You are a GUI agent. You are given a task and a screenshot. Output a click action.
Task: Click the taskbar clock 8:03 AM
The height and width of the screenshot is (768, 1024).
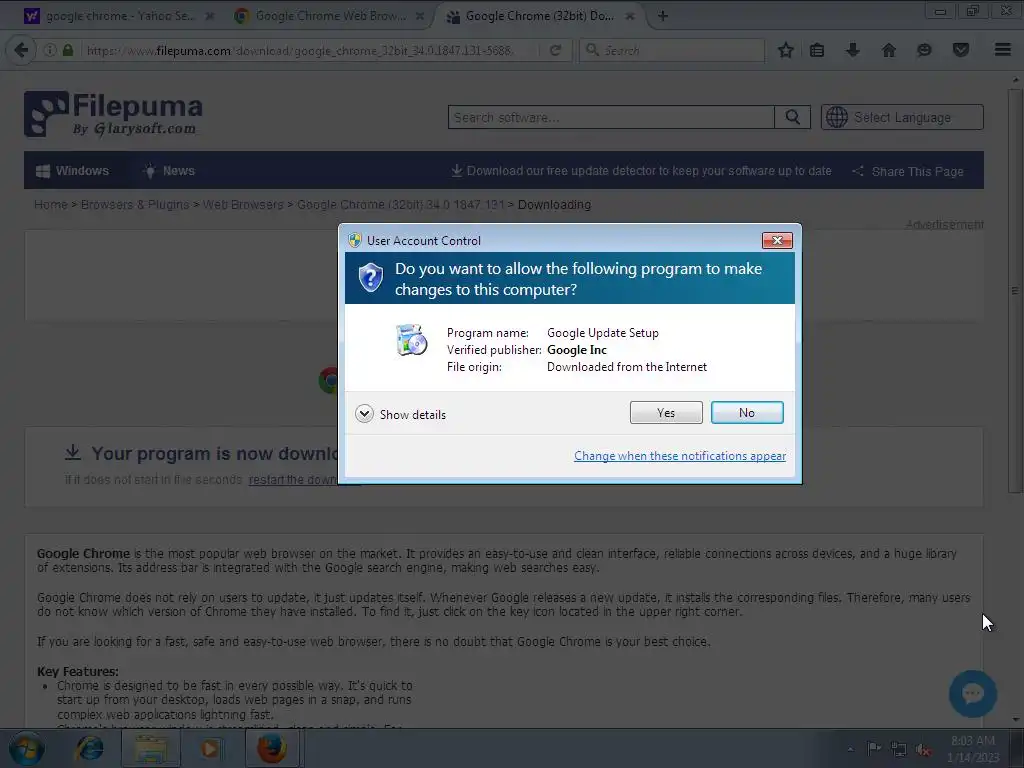972,748
